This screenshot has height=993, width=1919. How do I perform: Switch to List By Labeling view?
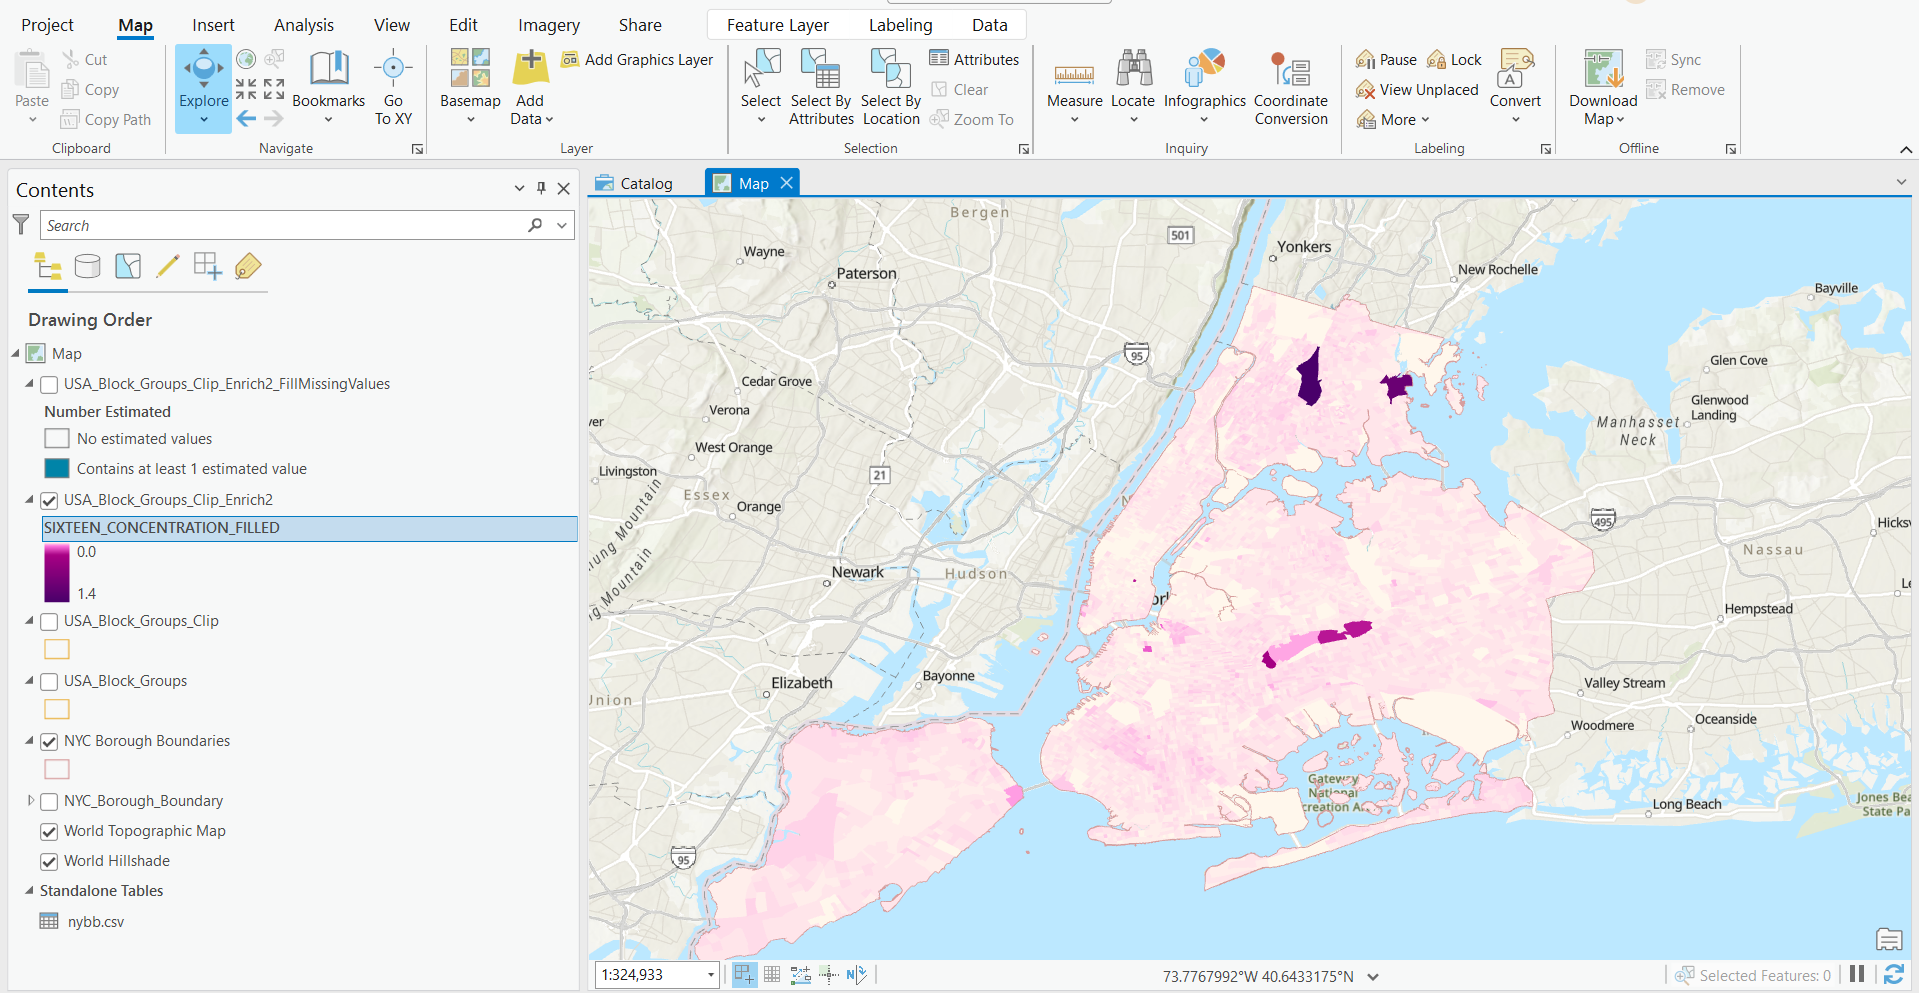248,266
